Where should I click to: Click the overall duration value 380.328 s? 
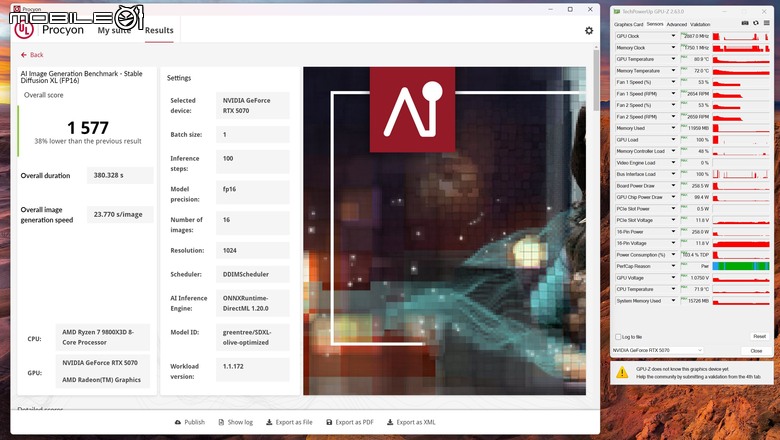click(120, 176)
